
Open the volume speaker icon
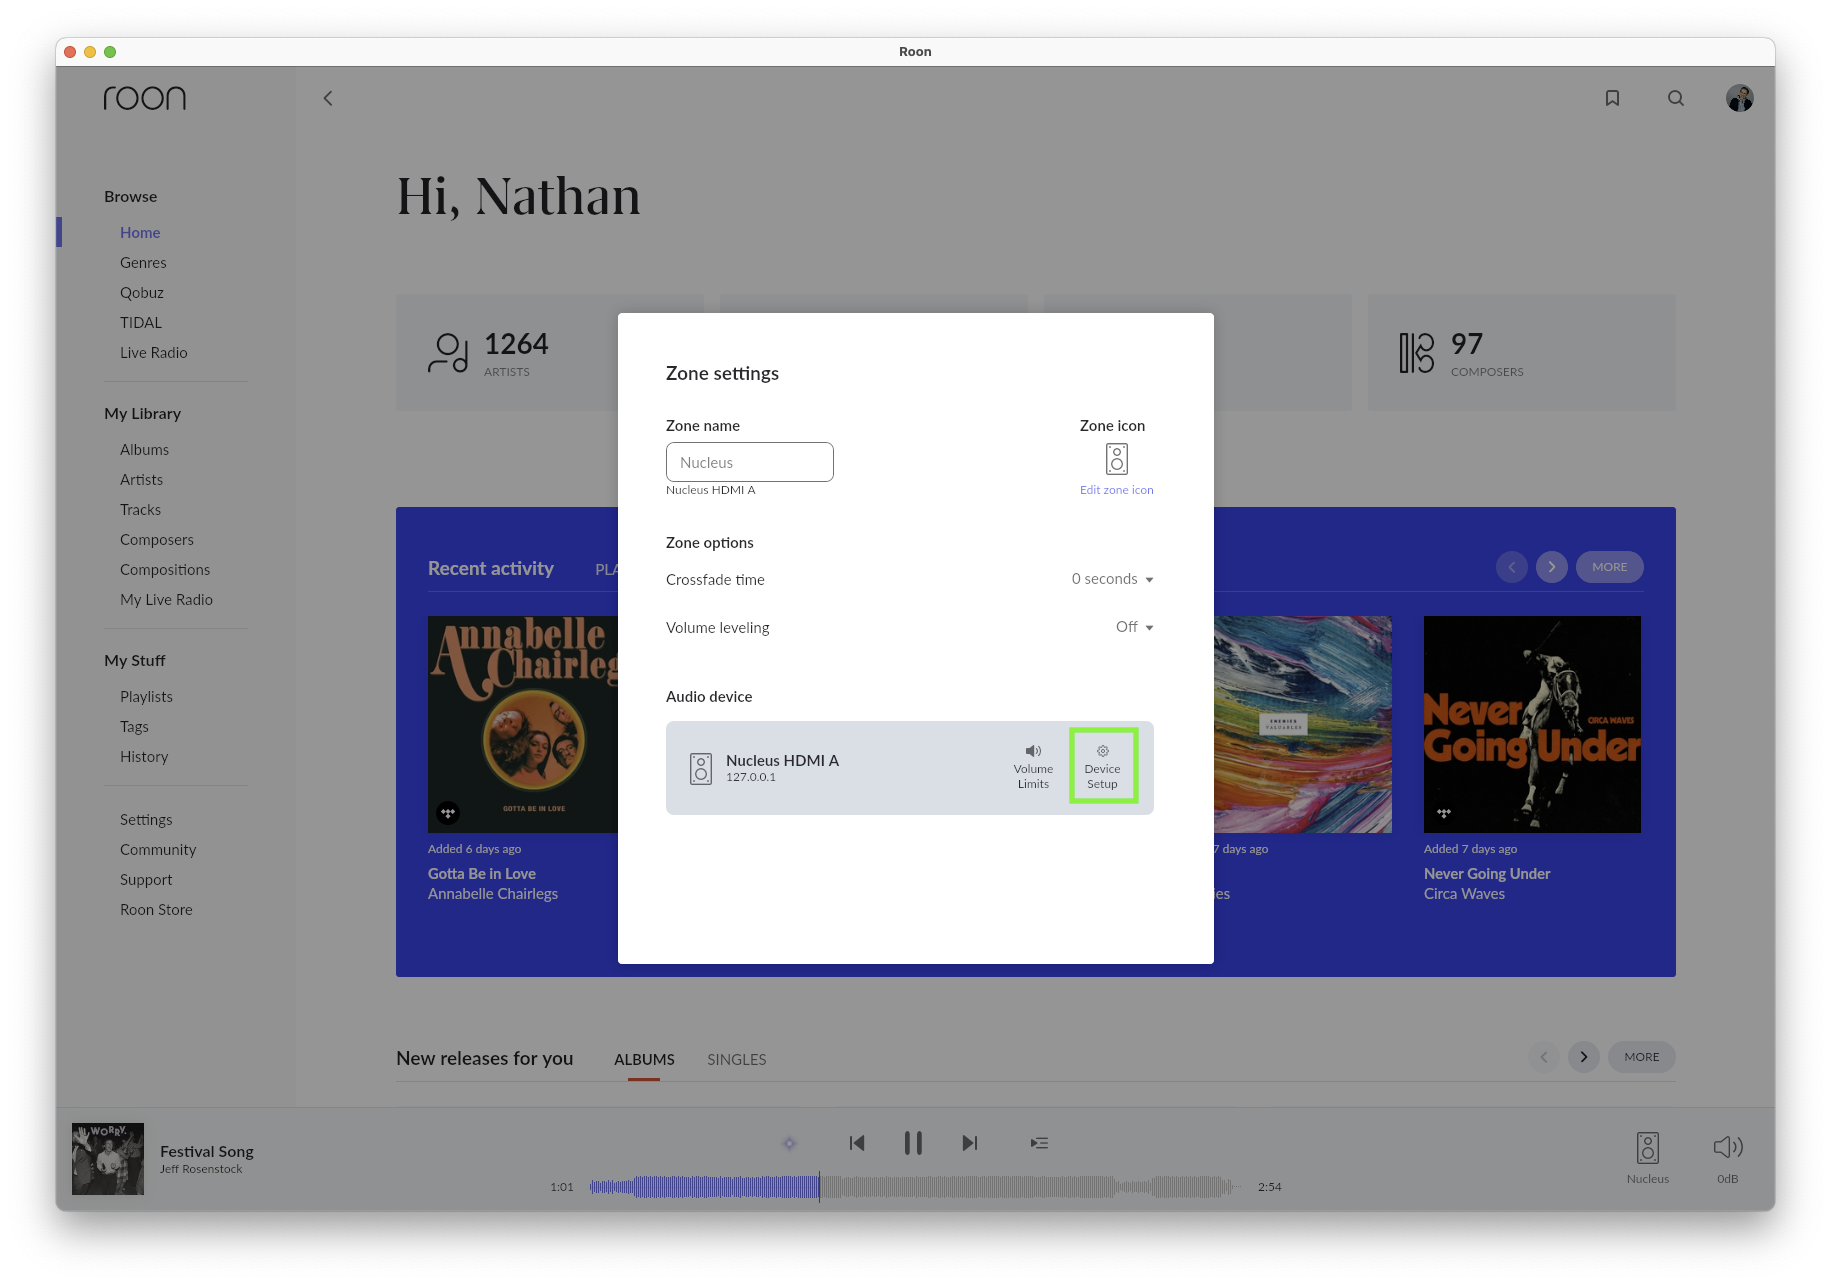[x=1727, y=1147]
